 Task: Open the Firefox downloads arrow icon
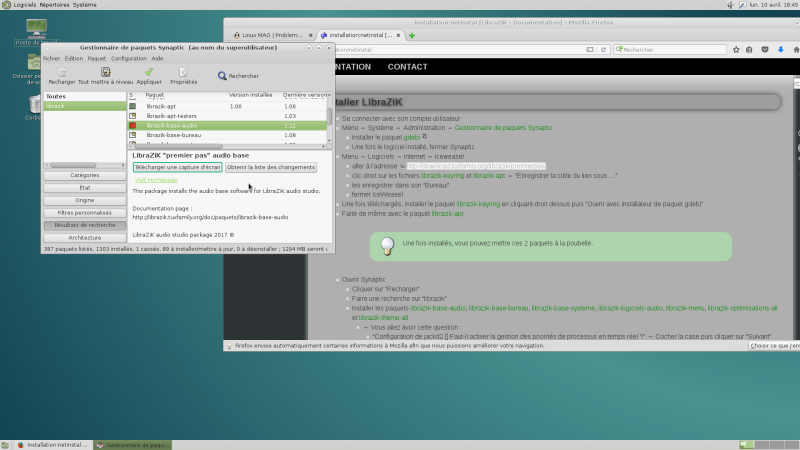coord(781,49)
